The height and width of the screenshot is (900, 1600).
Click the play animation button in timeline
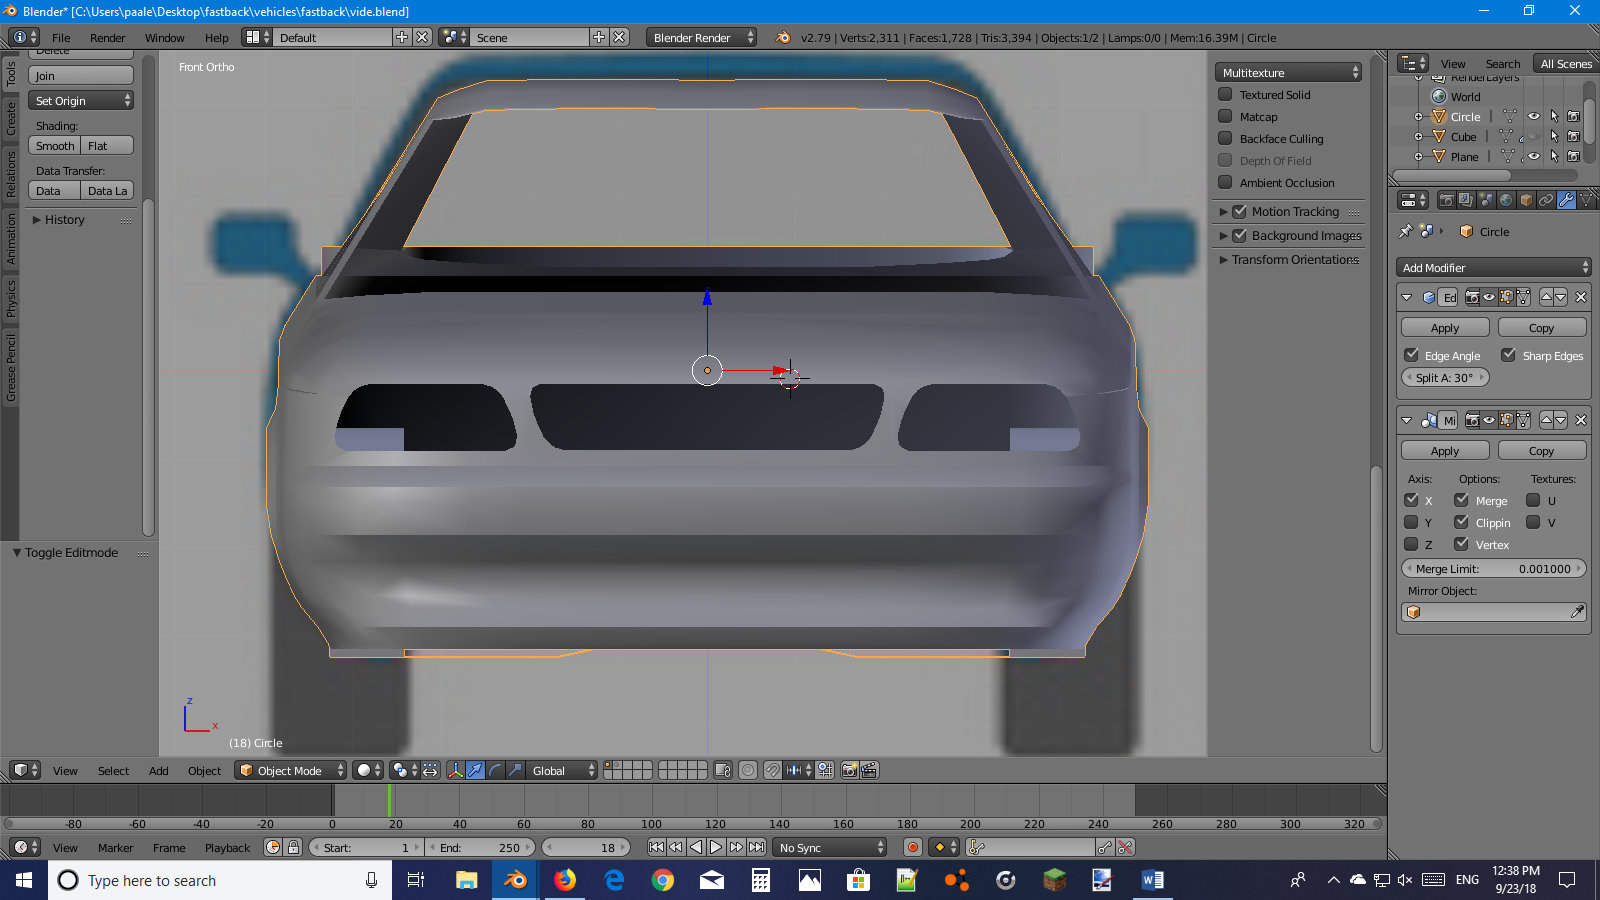coord(716,847)
